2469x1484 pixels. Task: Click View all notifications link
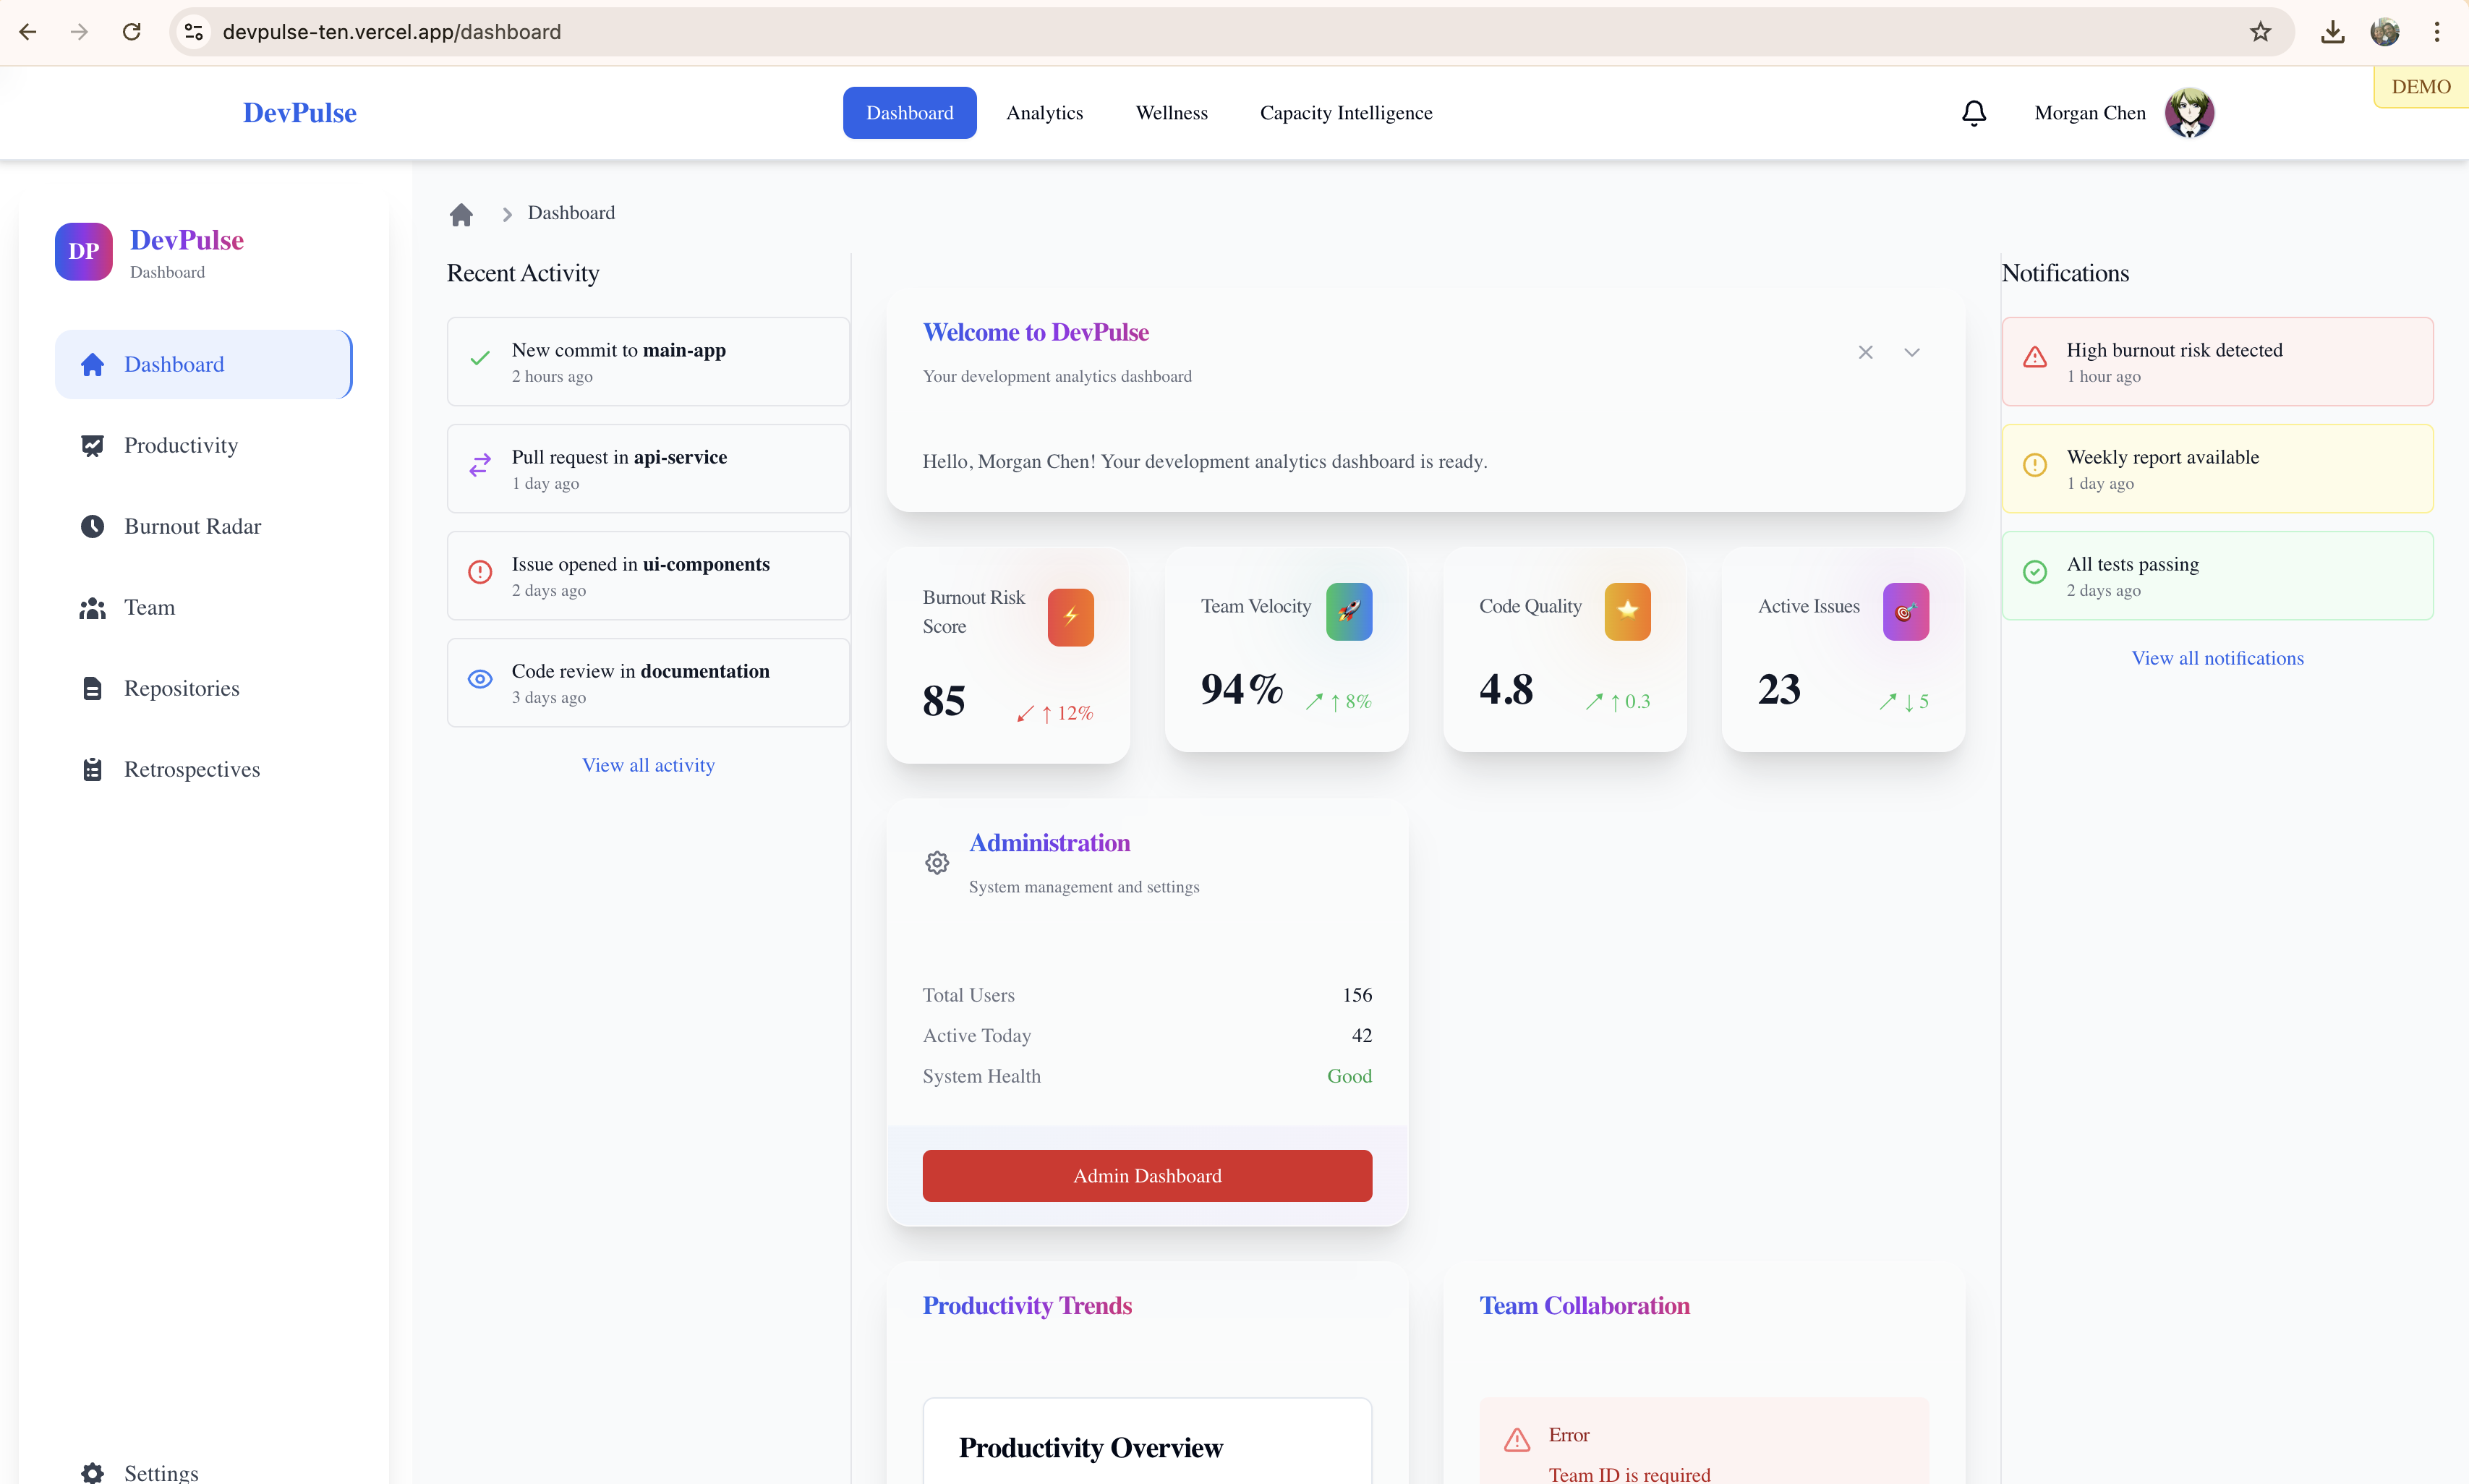coord(2216,658)
